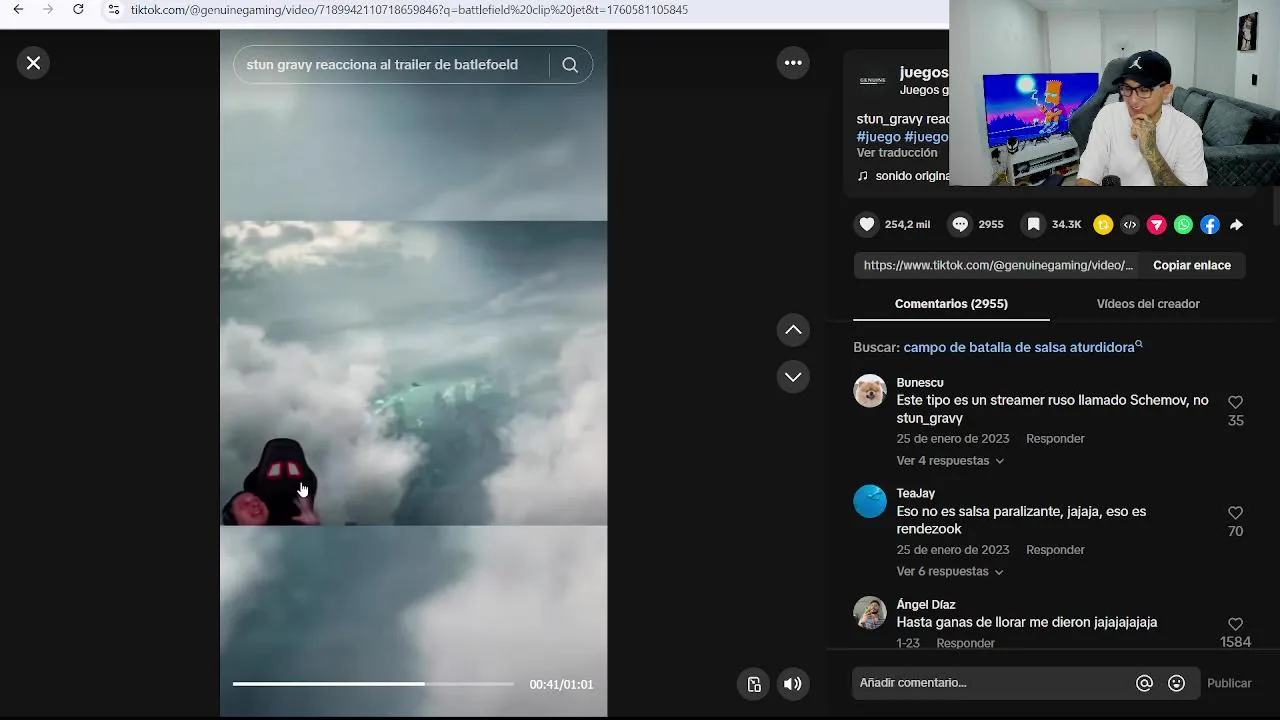Share video via WhatsApp icon
This screenshot has width=1280, height=720.
[x=1183, y=225]
